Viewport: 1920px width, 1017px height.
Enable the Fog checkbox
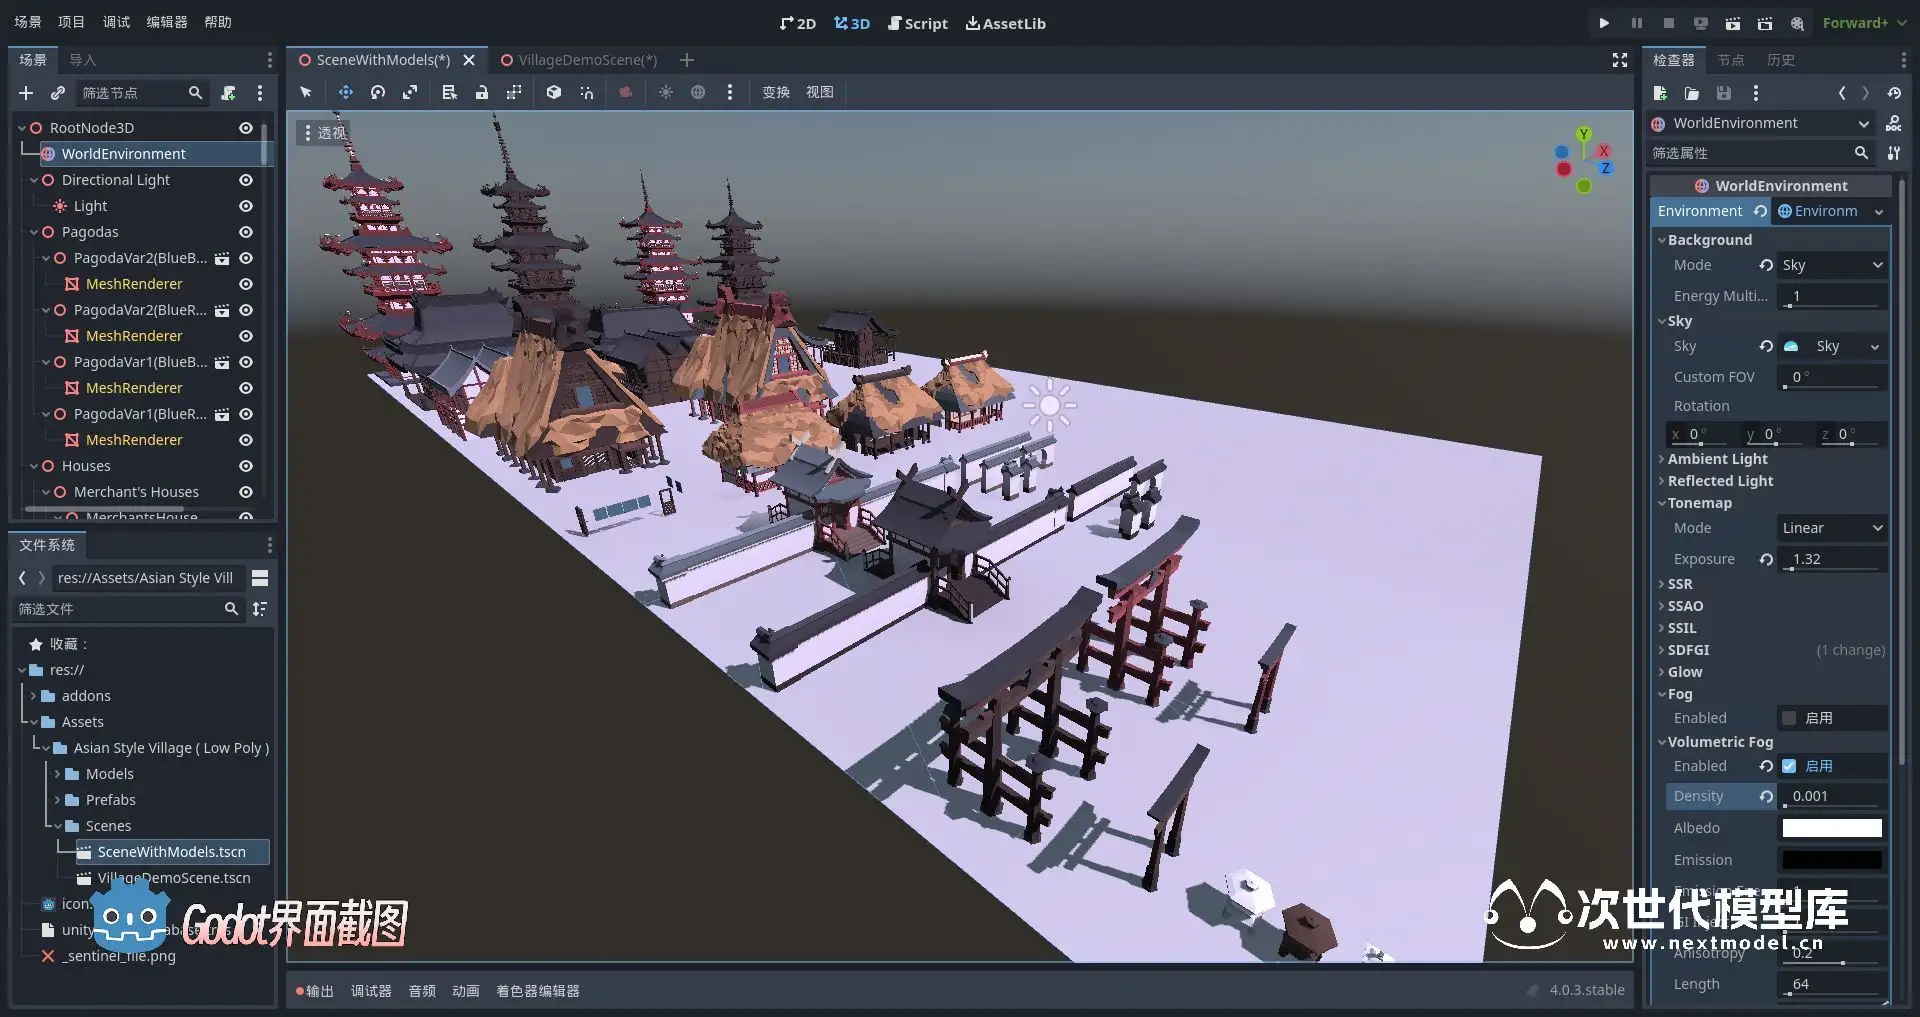(1789, 718)
